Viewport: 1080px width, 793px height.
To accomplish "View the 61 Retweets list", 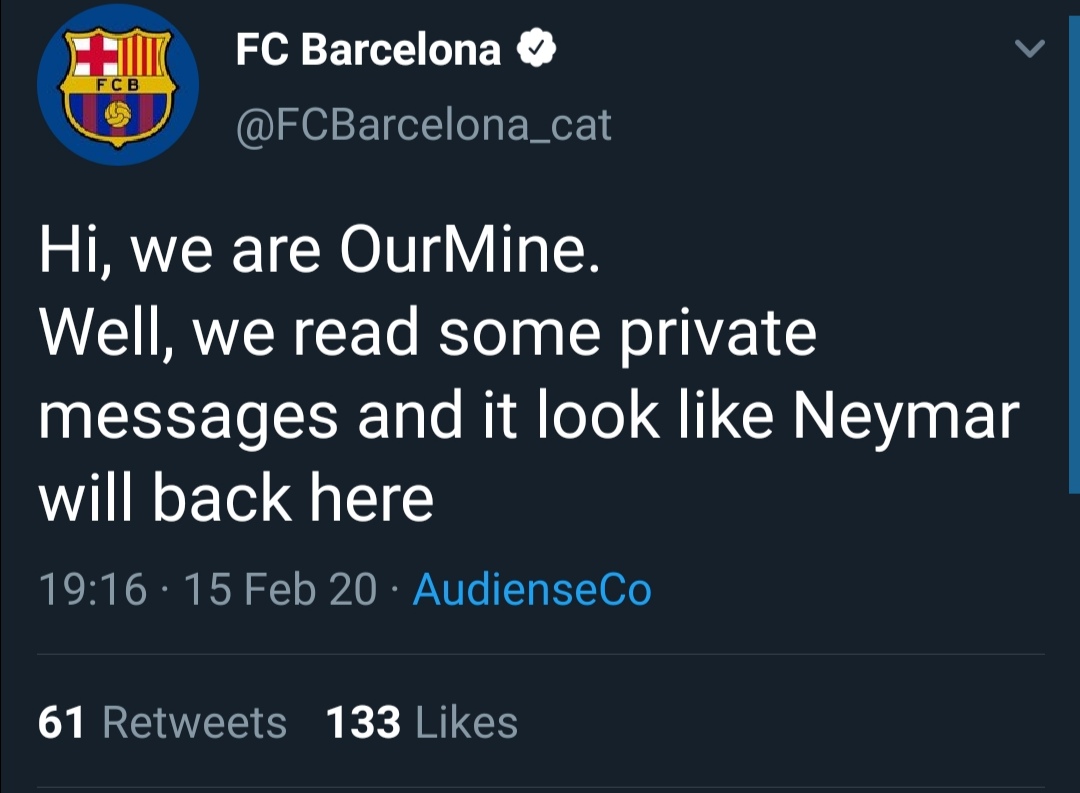I will (x=162, y=722).
